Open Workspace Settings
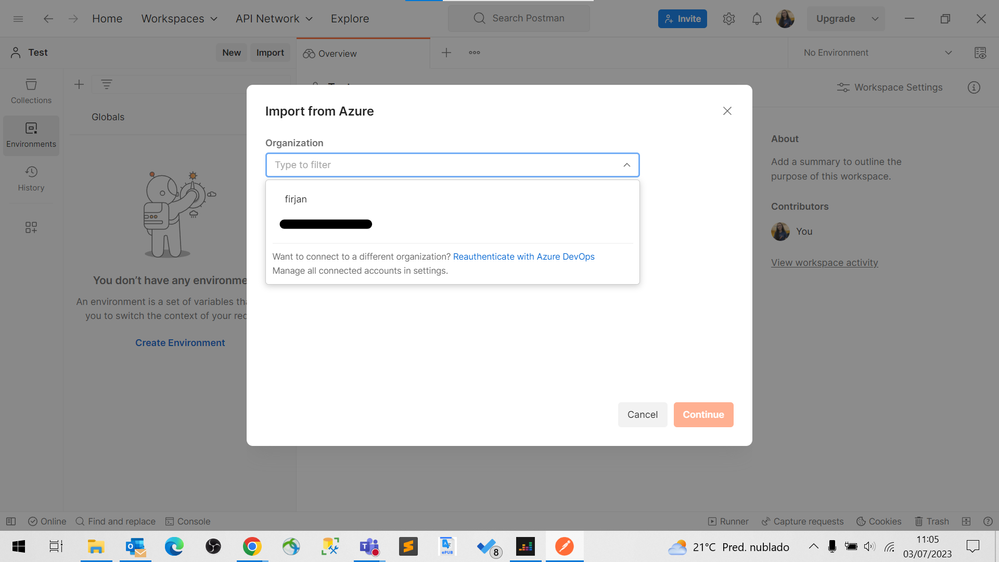 pos(889,87)
